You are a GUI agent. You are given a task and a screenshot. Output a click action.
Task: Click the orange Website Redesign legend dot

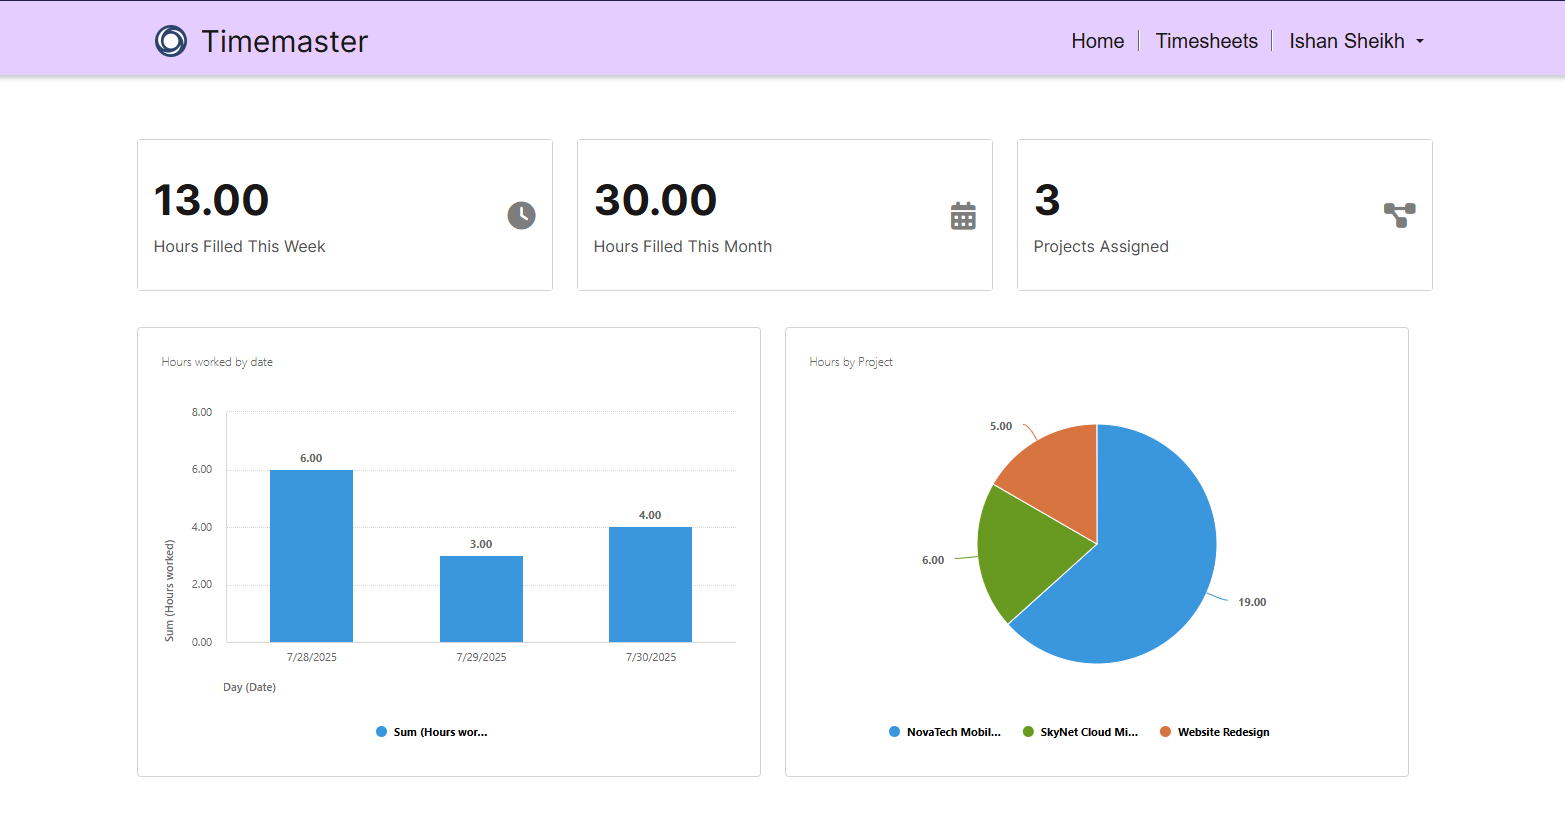(x=1166, y=731)
